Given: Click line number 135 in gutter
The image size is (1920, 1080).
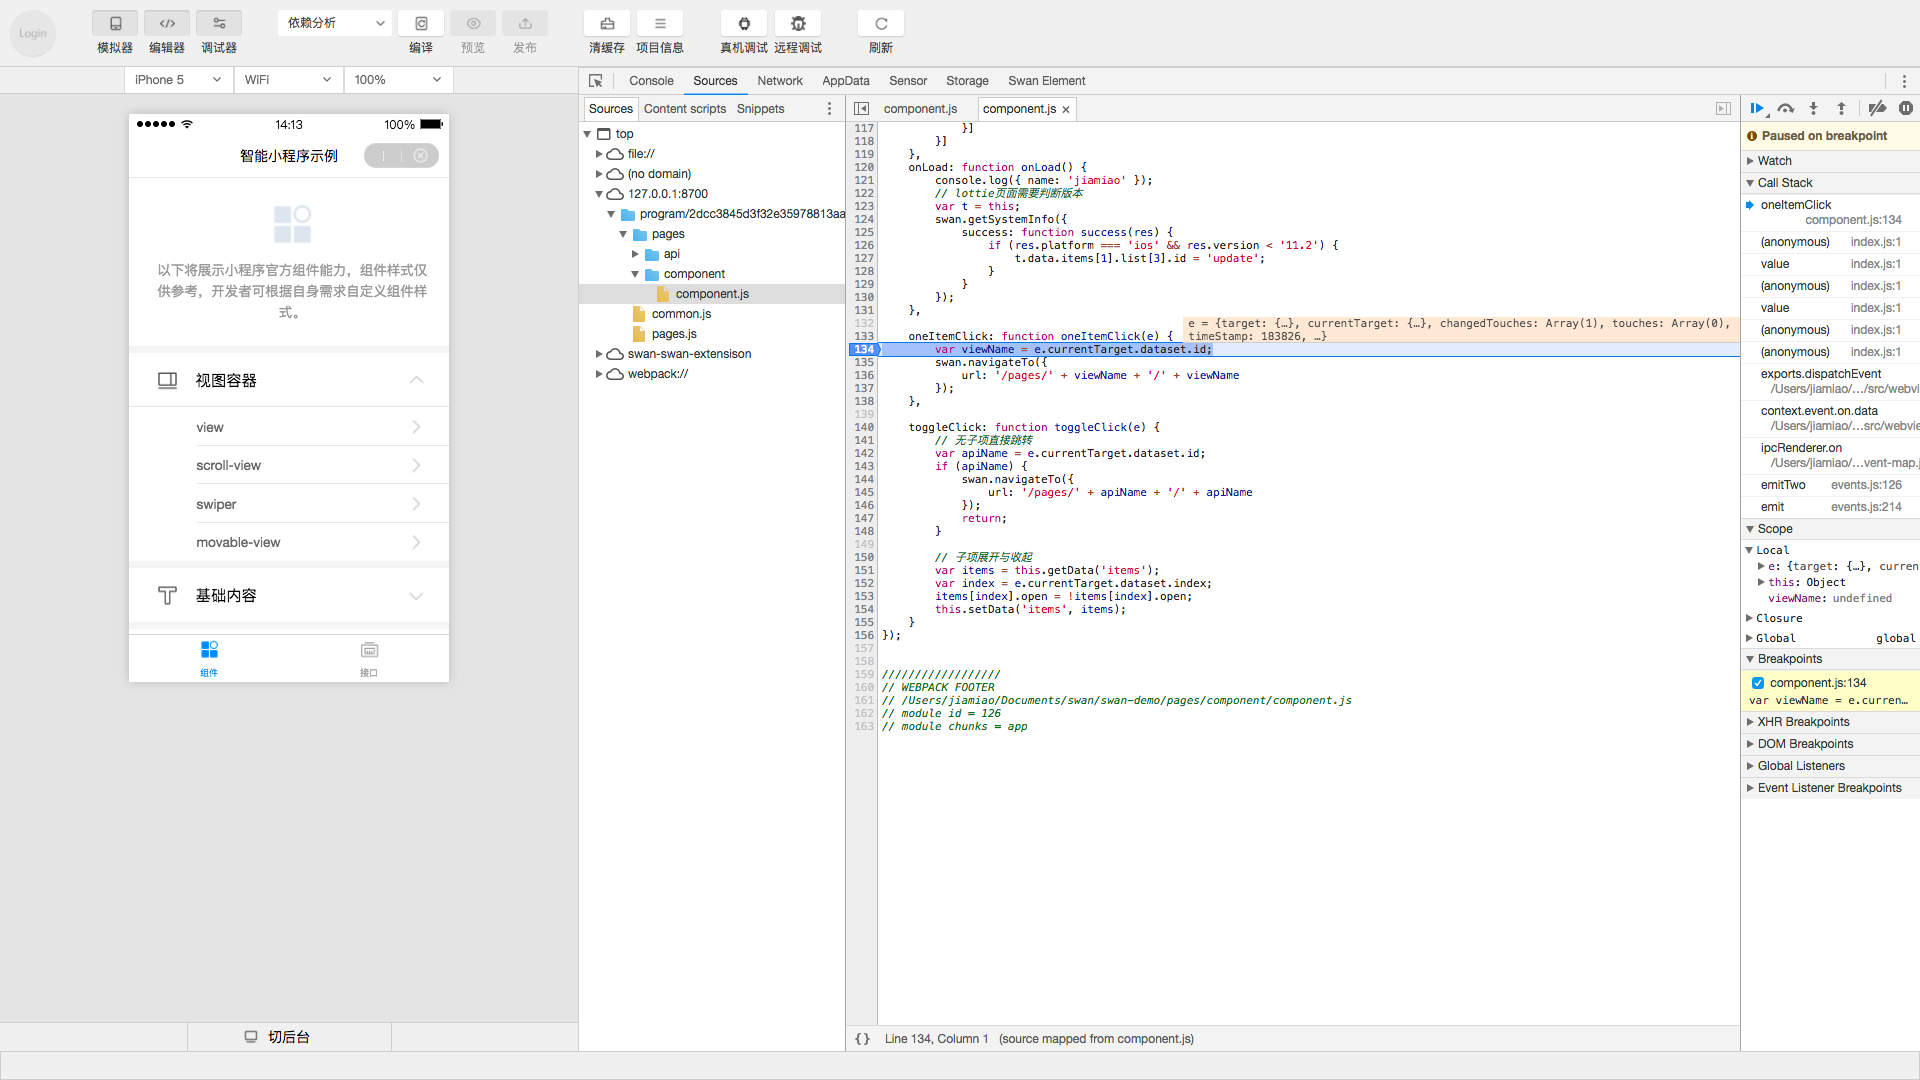Looking at the screenshot, I should [x=864, y=363].
